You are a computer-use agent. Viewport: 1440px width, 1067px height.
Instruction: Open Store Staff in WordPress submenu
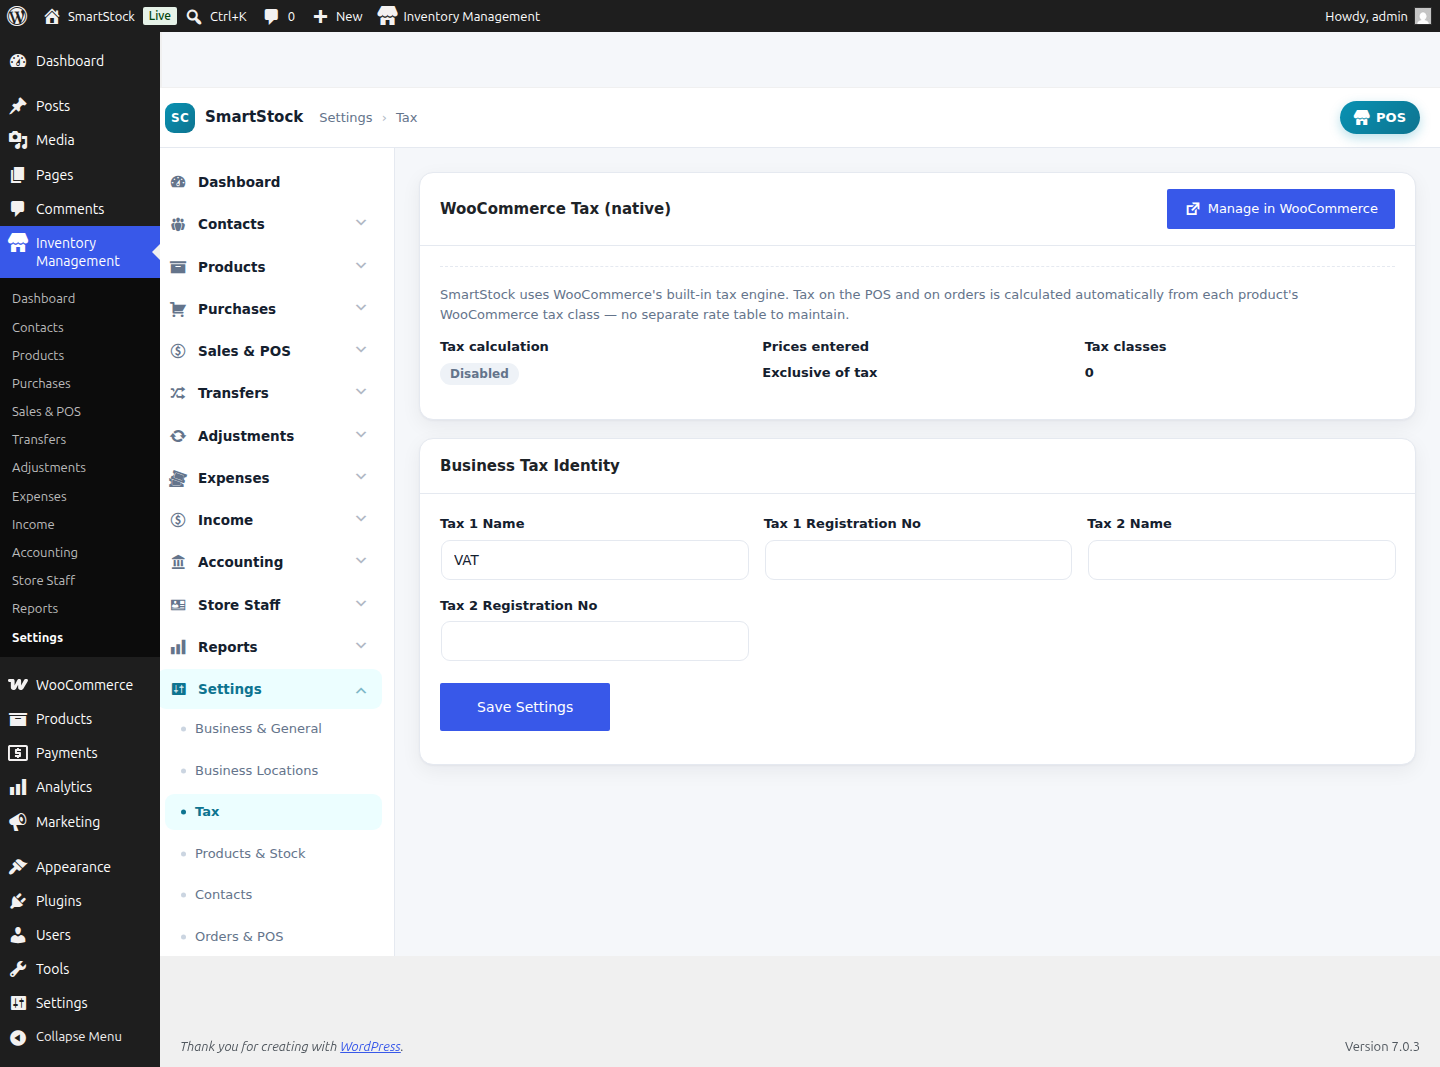43,581
